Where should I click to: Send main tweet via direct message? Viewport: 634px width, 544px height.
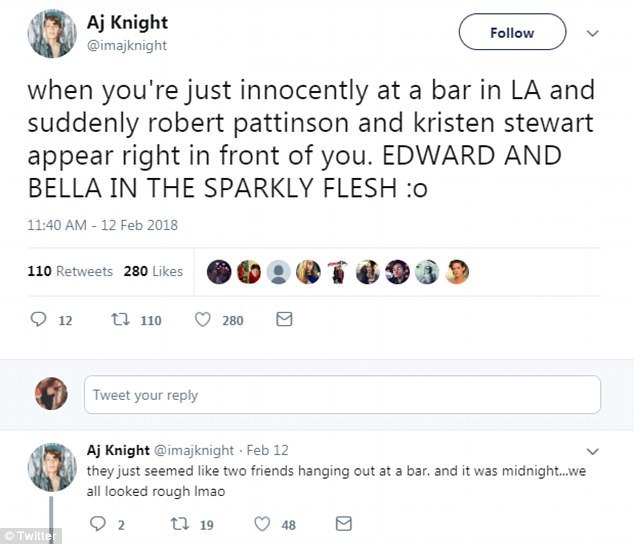pos(283,320)
